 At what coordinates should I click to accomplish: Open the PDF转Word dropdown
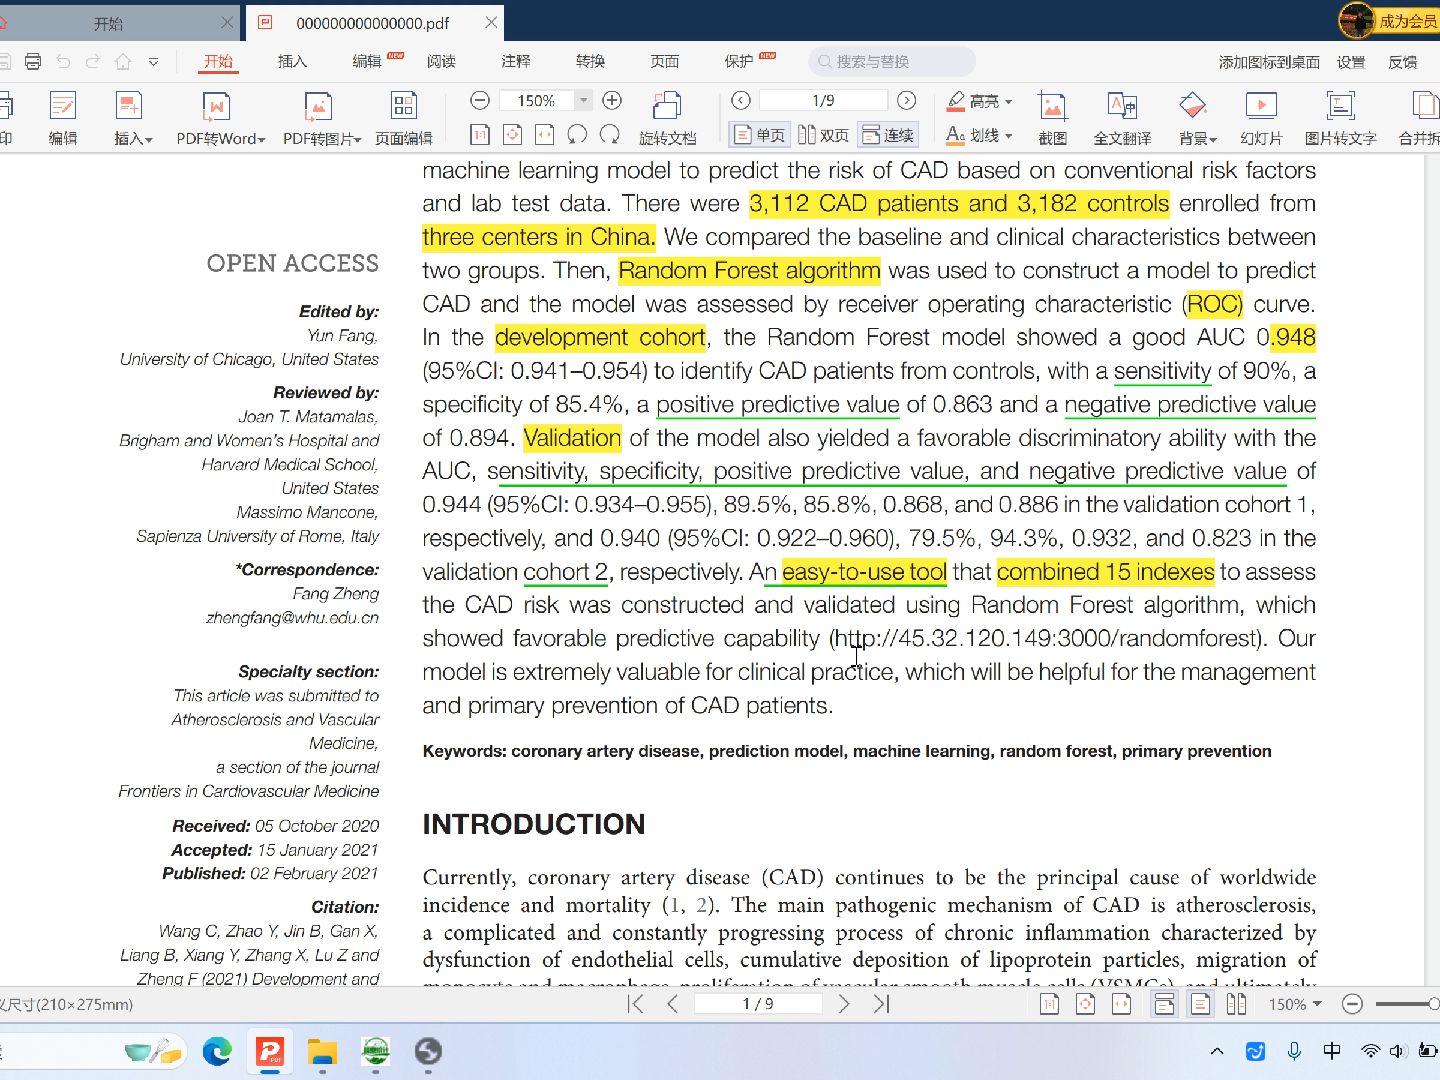pyautogui.click(x=221, y=117)
